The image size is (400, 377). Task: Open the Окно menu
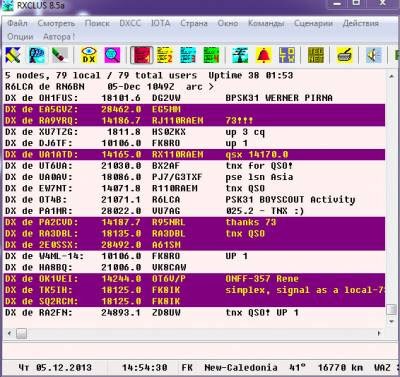click(228, 23)
